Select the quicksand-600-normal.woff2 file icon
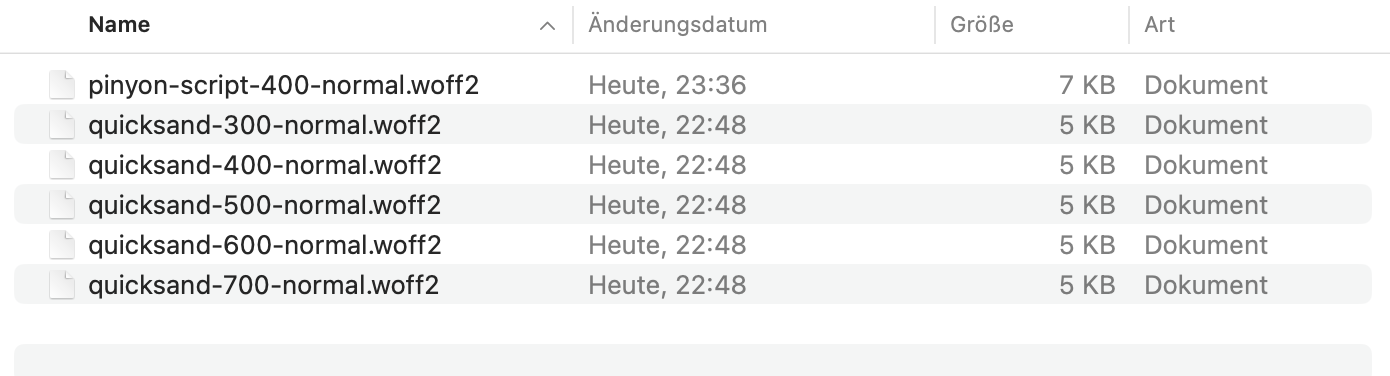The image size is (1390, 376). pyautogui.click(x=63, y=245)
